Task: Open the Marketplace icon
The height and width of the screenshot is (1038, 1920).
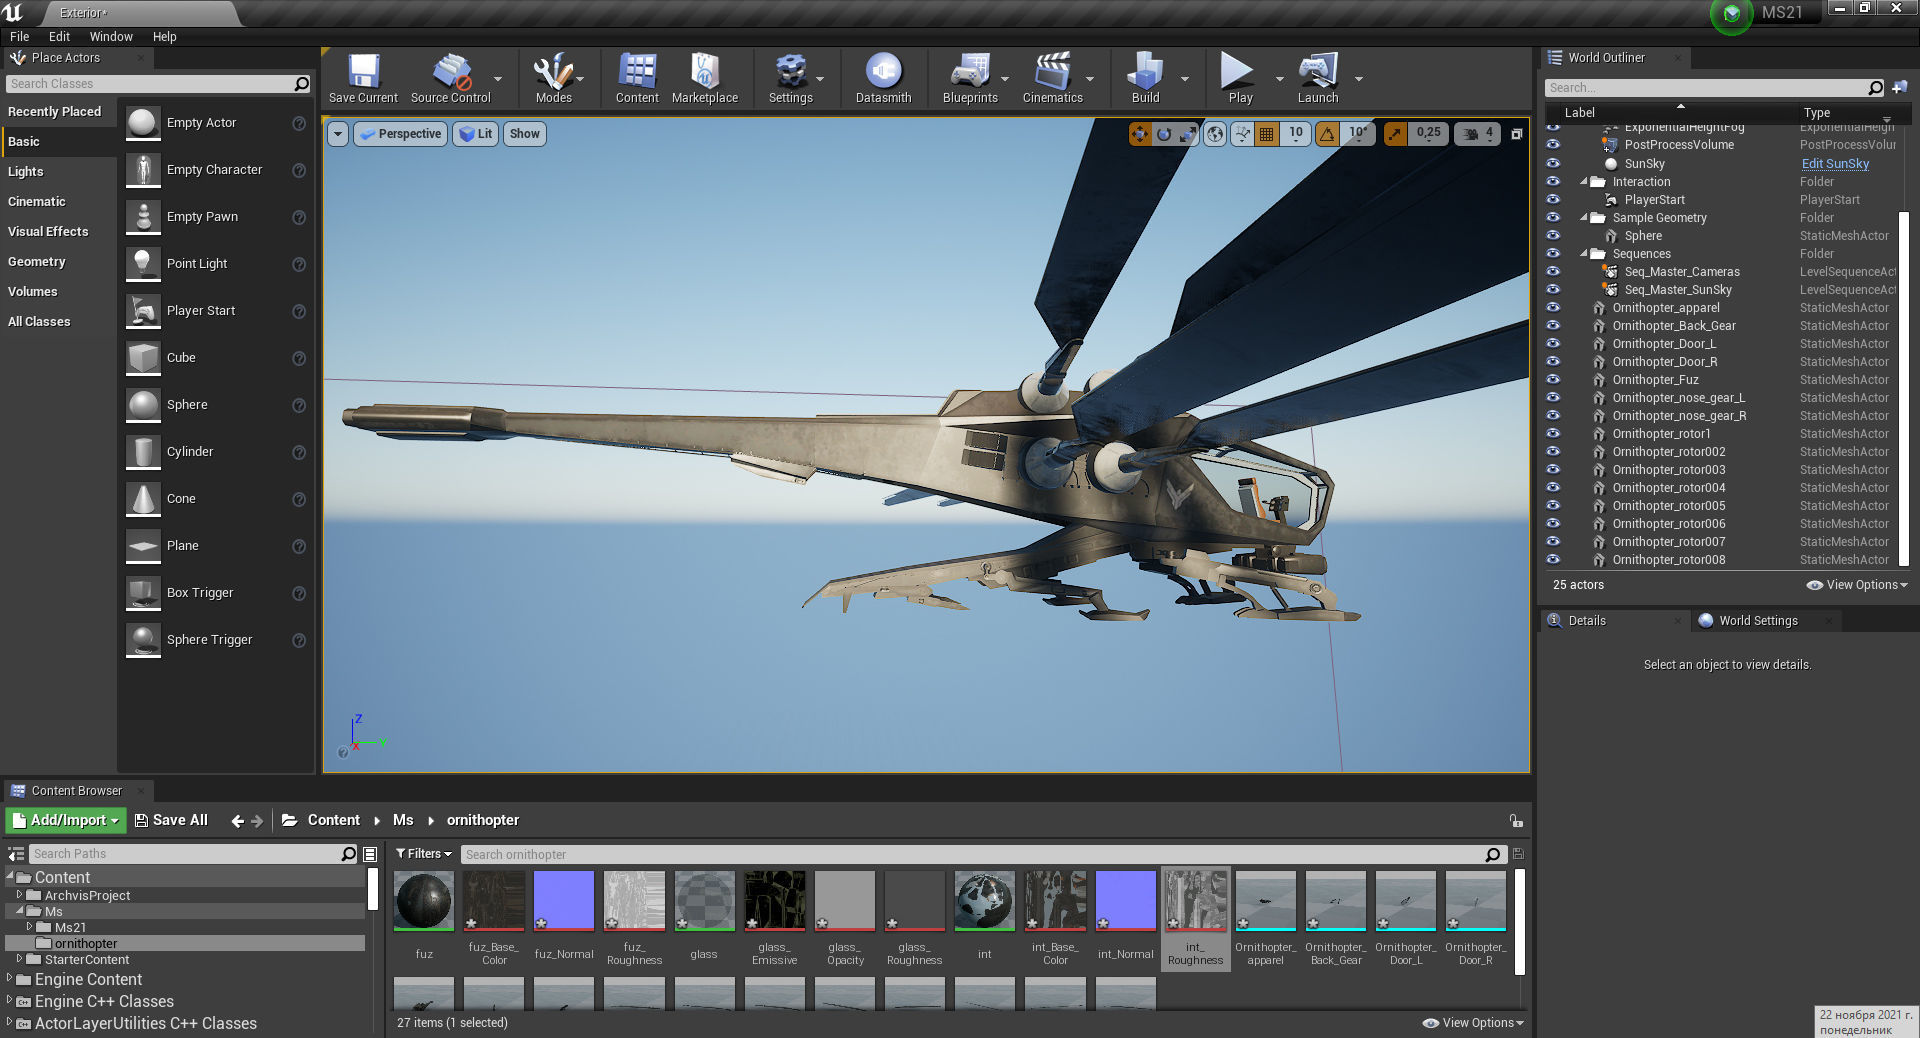Action: coord(705,78)
